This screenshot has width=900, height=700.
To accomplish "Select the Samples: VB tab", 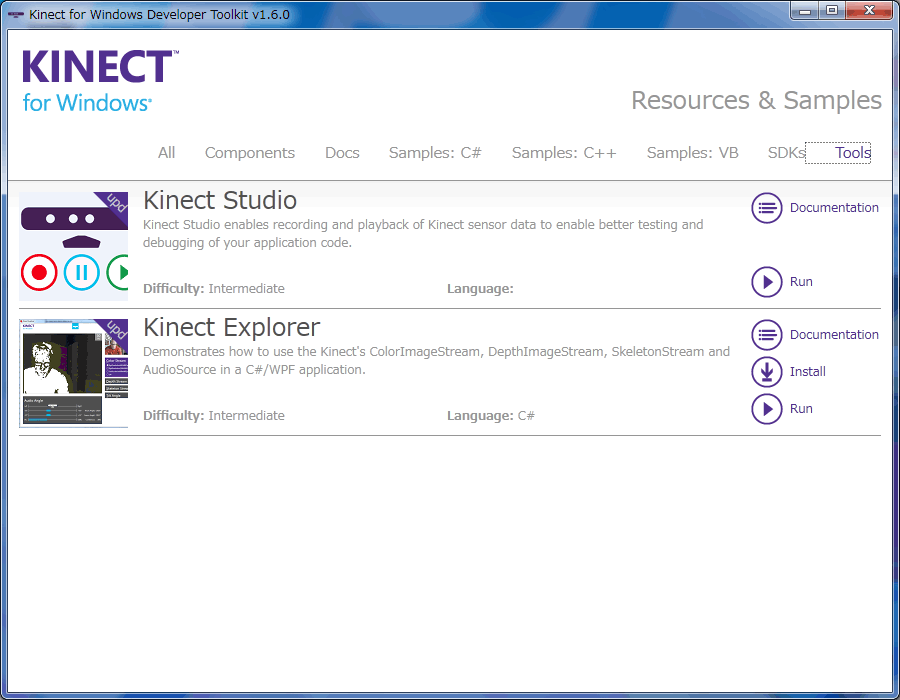I will pyautogui.click(x=692, y=153).
